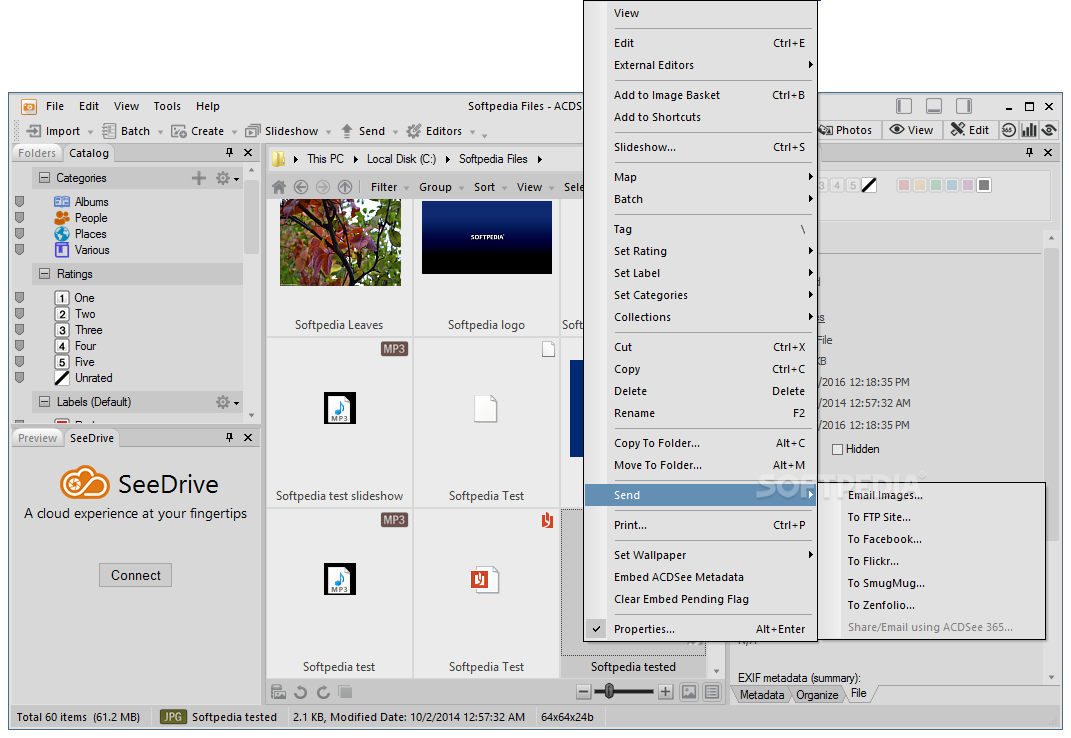Go up one folder level
1071x738 pixels.
click(345, 187)
